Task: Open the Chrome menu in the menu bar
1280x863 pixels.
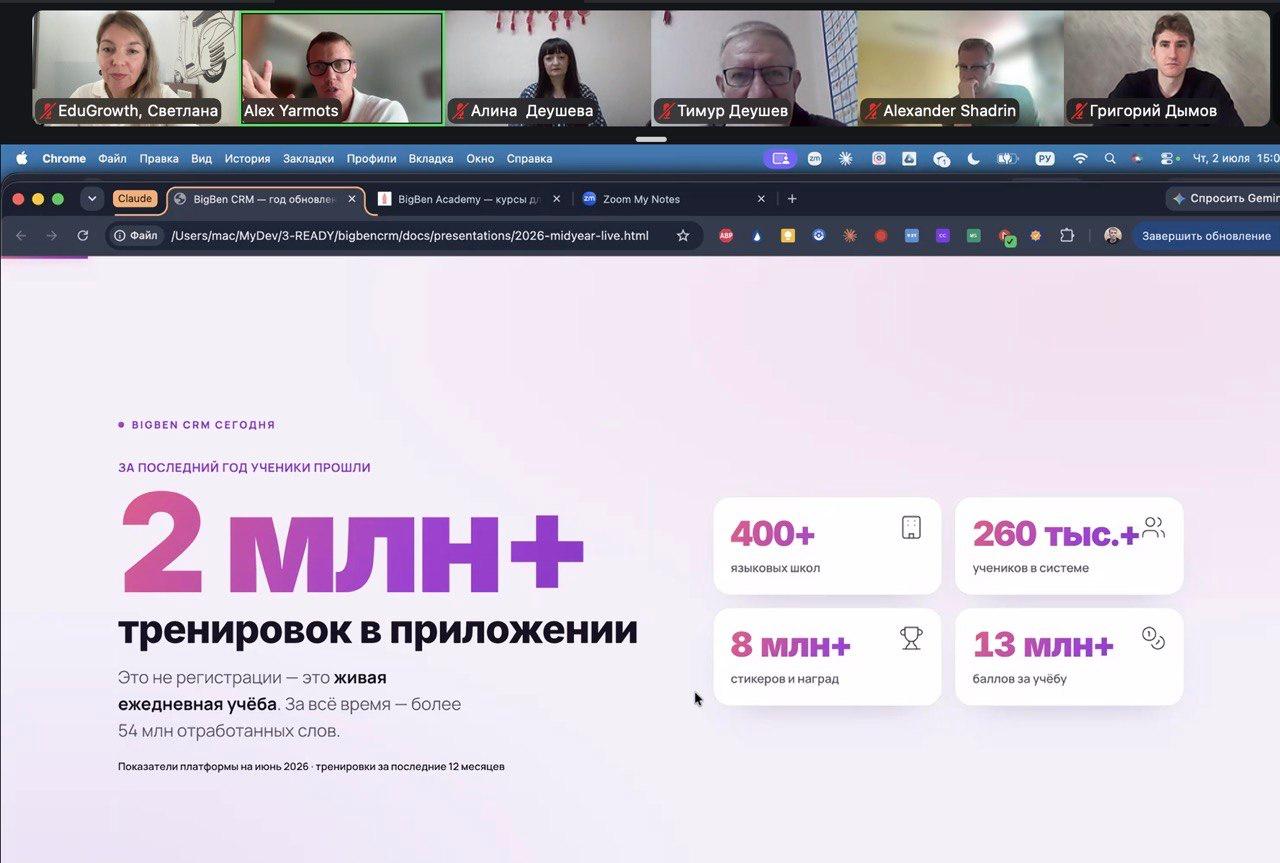Action: (64, 158)
